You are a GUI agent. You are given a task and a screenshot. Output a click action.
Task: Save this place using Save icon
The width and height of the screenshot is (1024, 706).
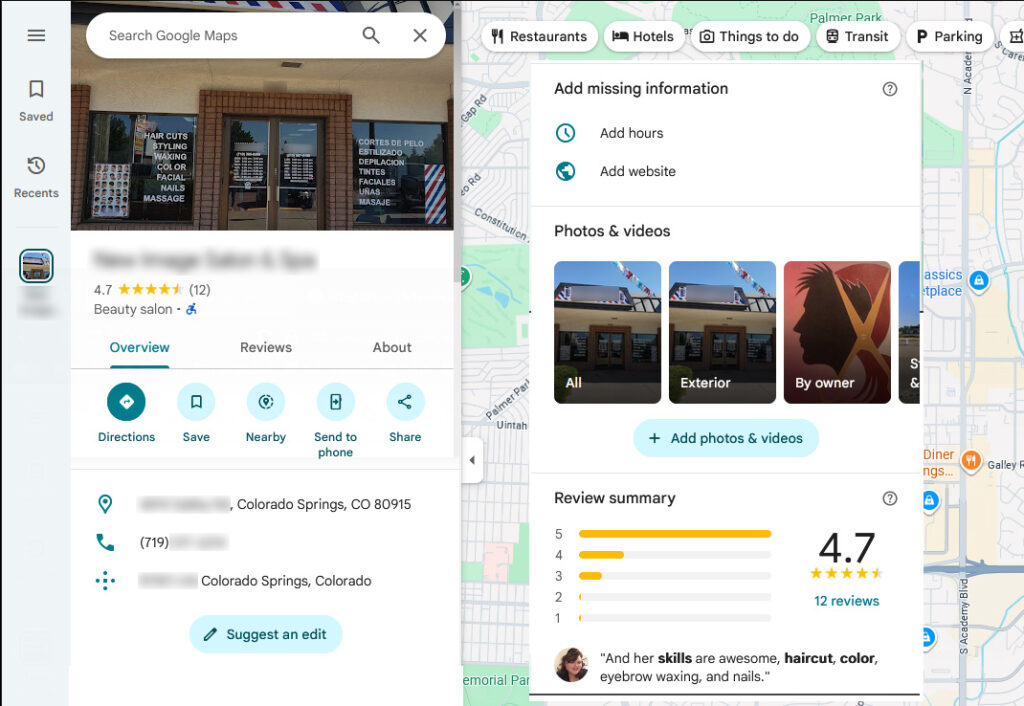pyautogui.click(x=196, y=402)
